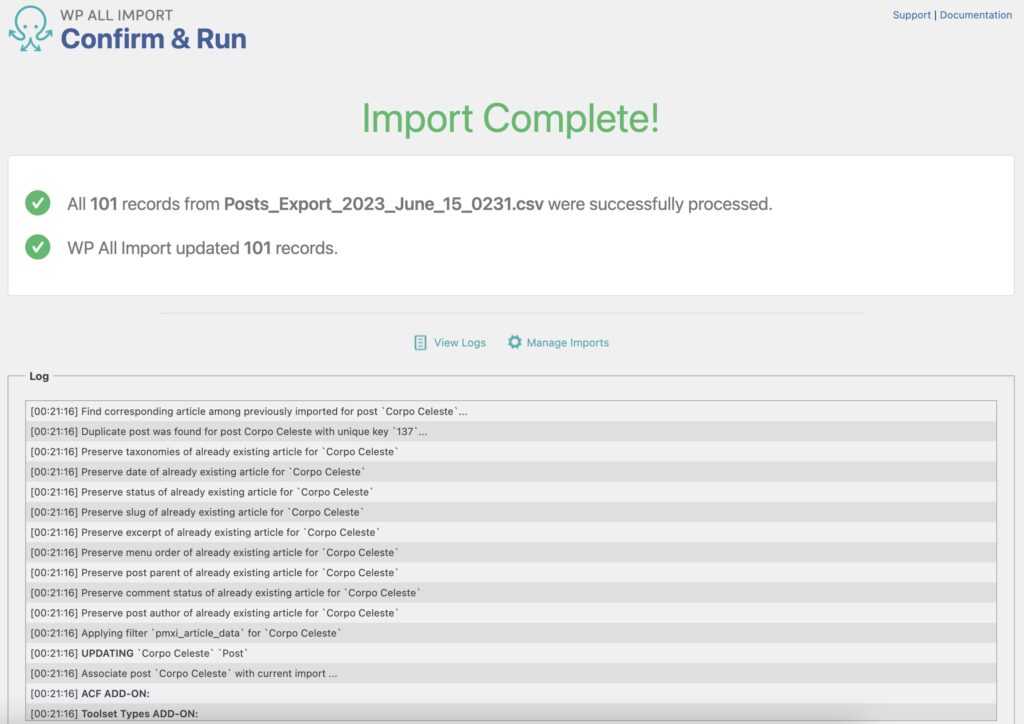Open the Manage Imports link
The width and height of the screenshot is (1024, 724).
coord(568,342)
